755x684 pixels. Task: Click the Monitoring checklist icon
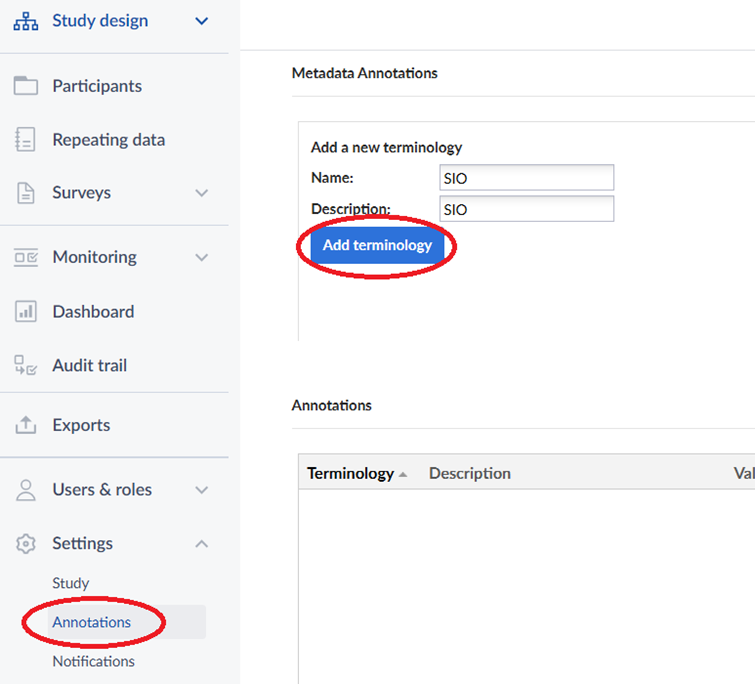point(26,257)
